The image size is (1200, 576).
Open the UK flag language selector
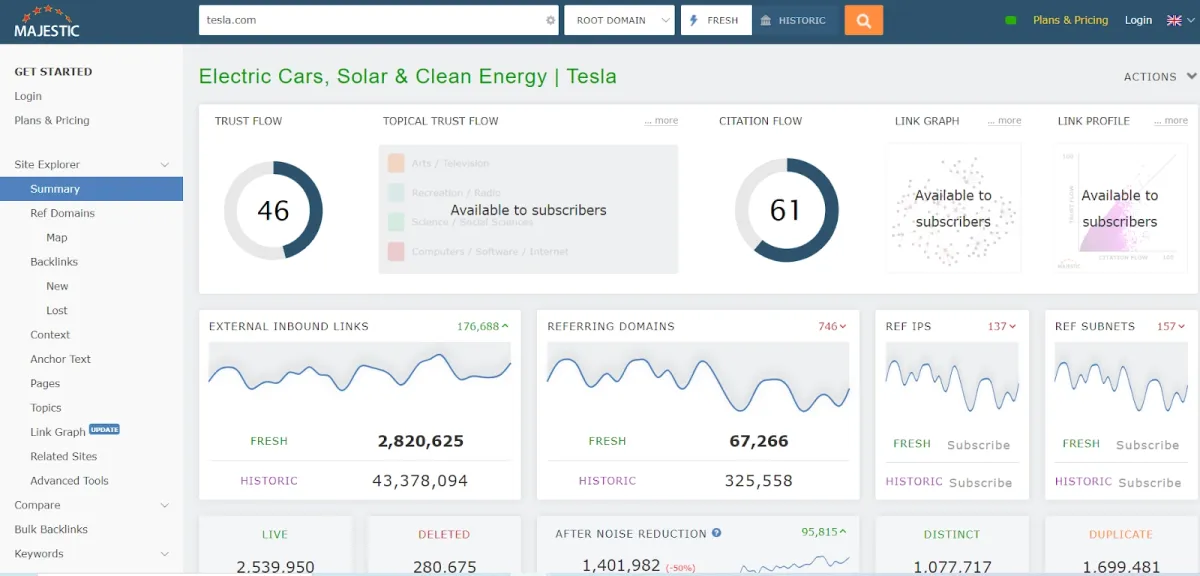point(1180,20)
